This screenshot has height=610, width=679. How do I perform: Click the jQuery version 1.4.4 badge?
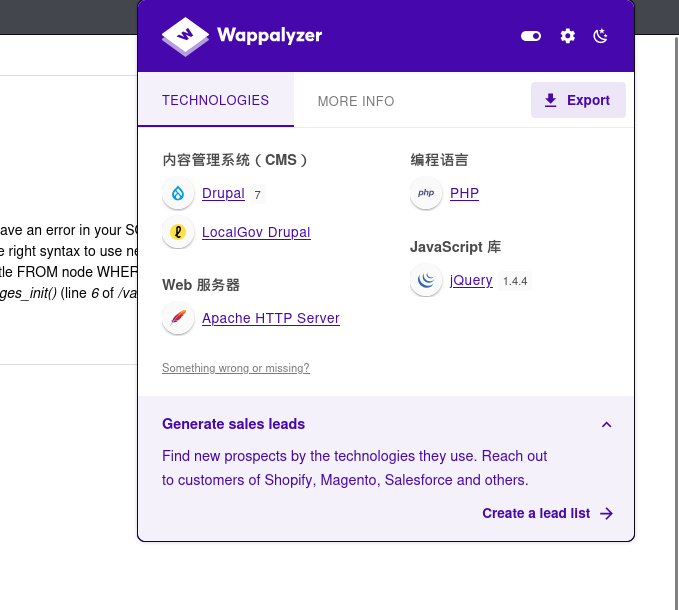coord(515,281)
